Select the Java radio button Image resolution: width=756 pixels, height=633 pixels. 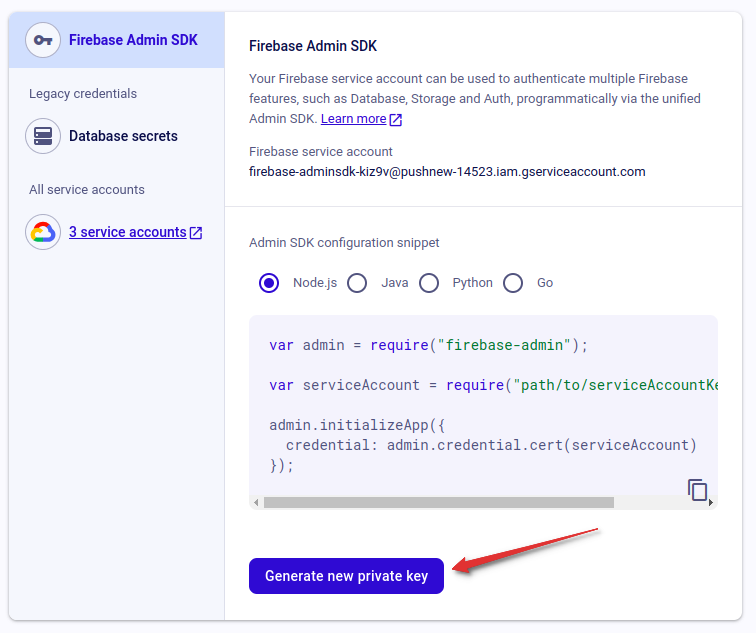coord(357,283)
